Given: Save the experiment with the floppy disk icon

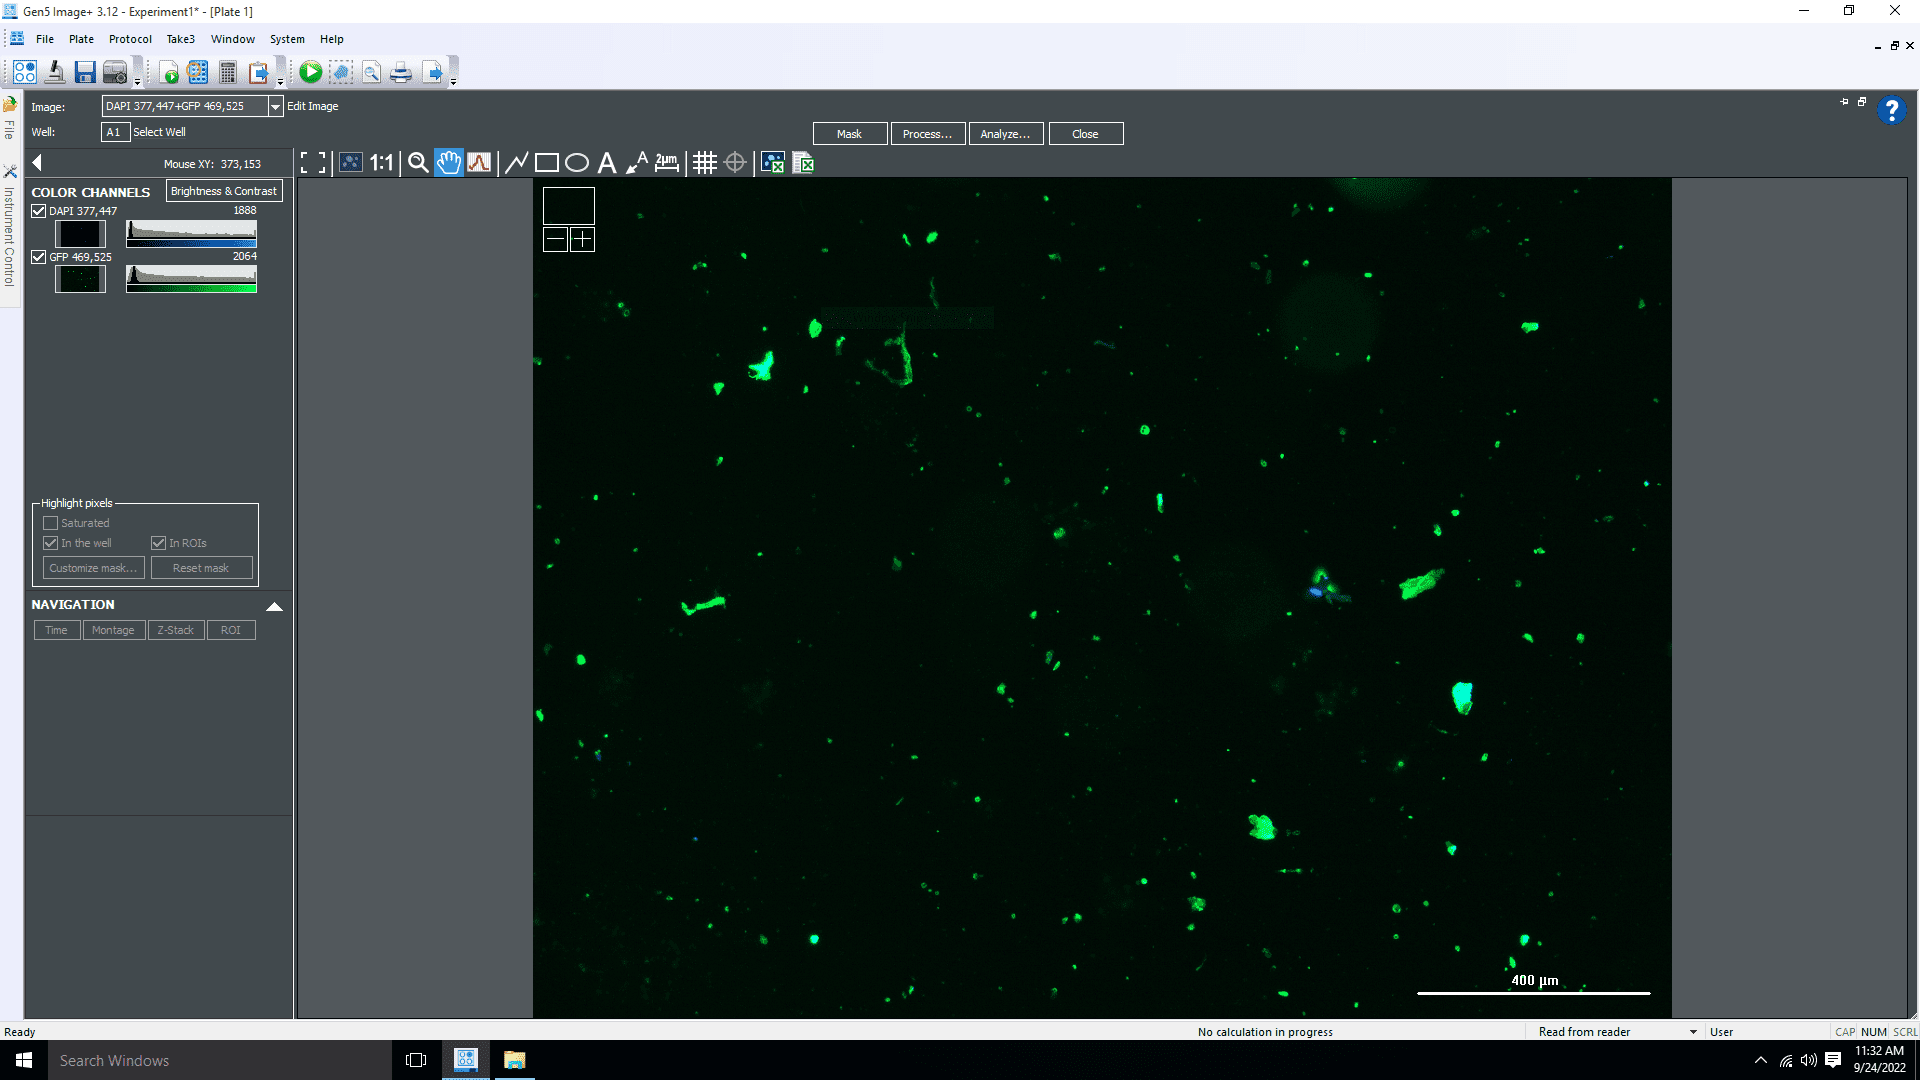Looking at the screenshot, I should click(85, 72).
